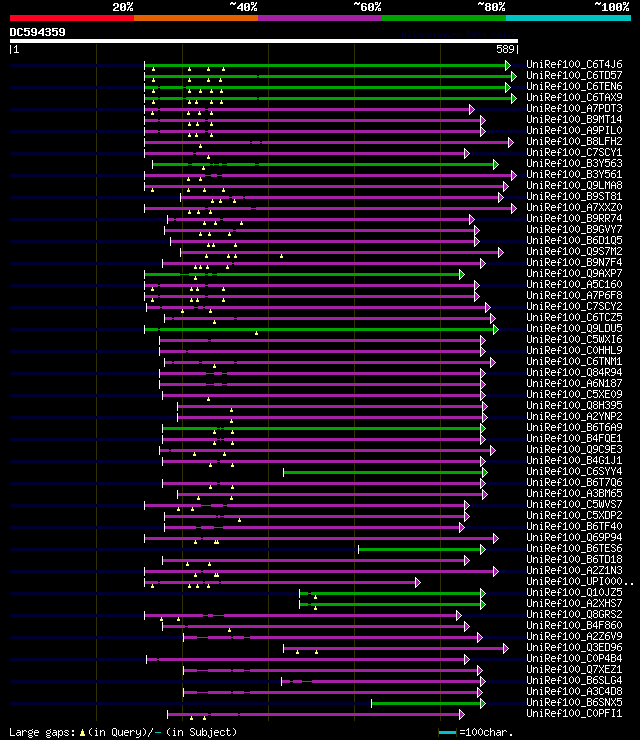Select the UniRef100_B3Y561 label
This screenshot has height=740, width=640.
574,174
